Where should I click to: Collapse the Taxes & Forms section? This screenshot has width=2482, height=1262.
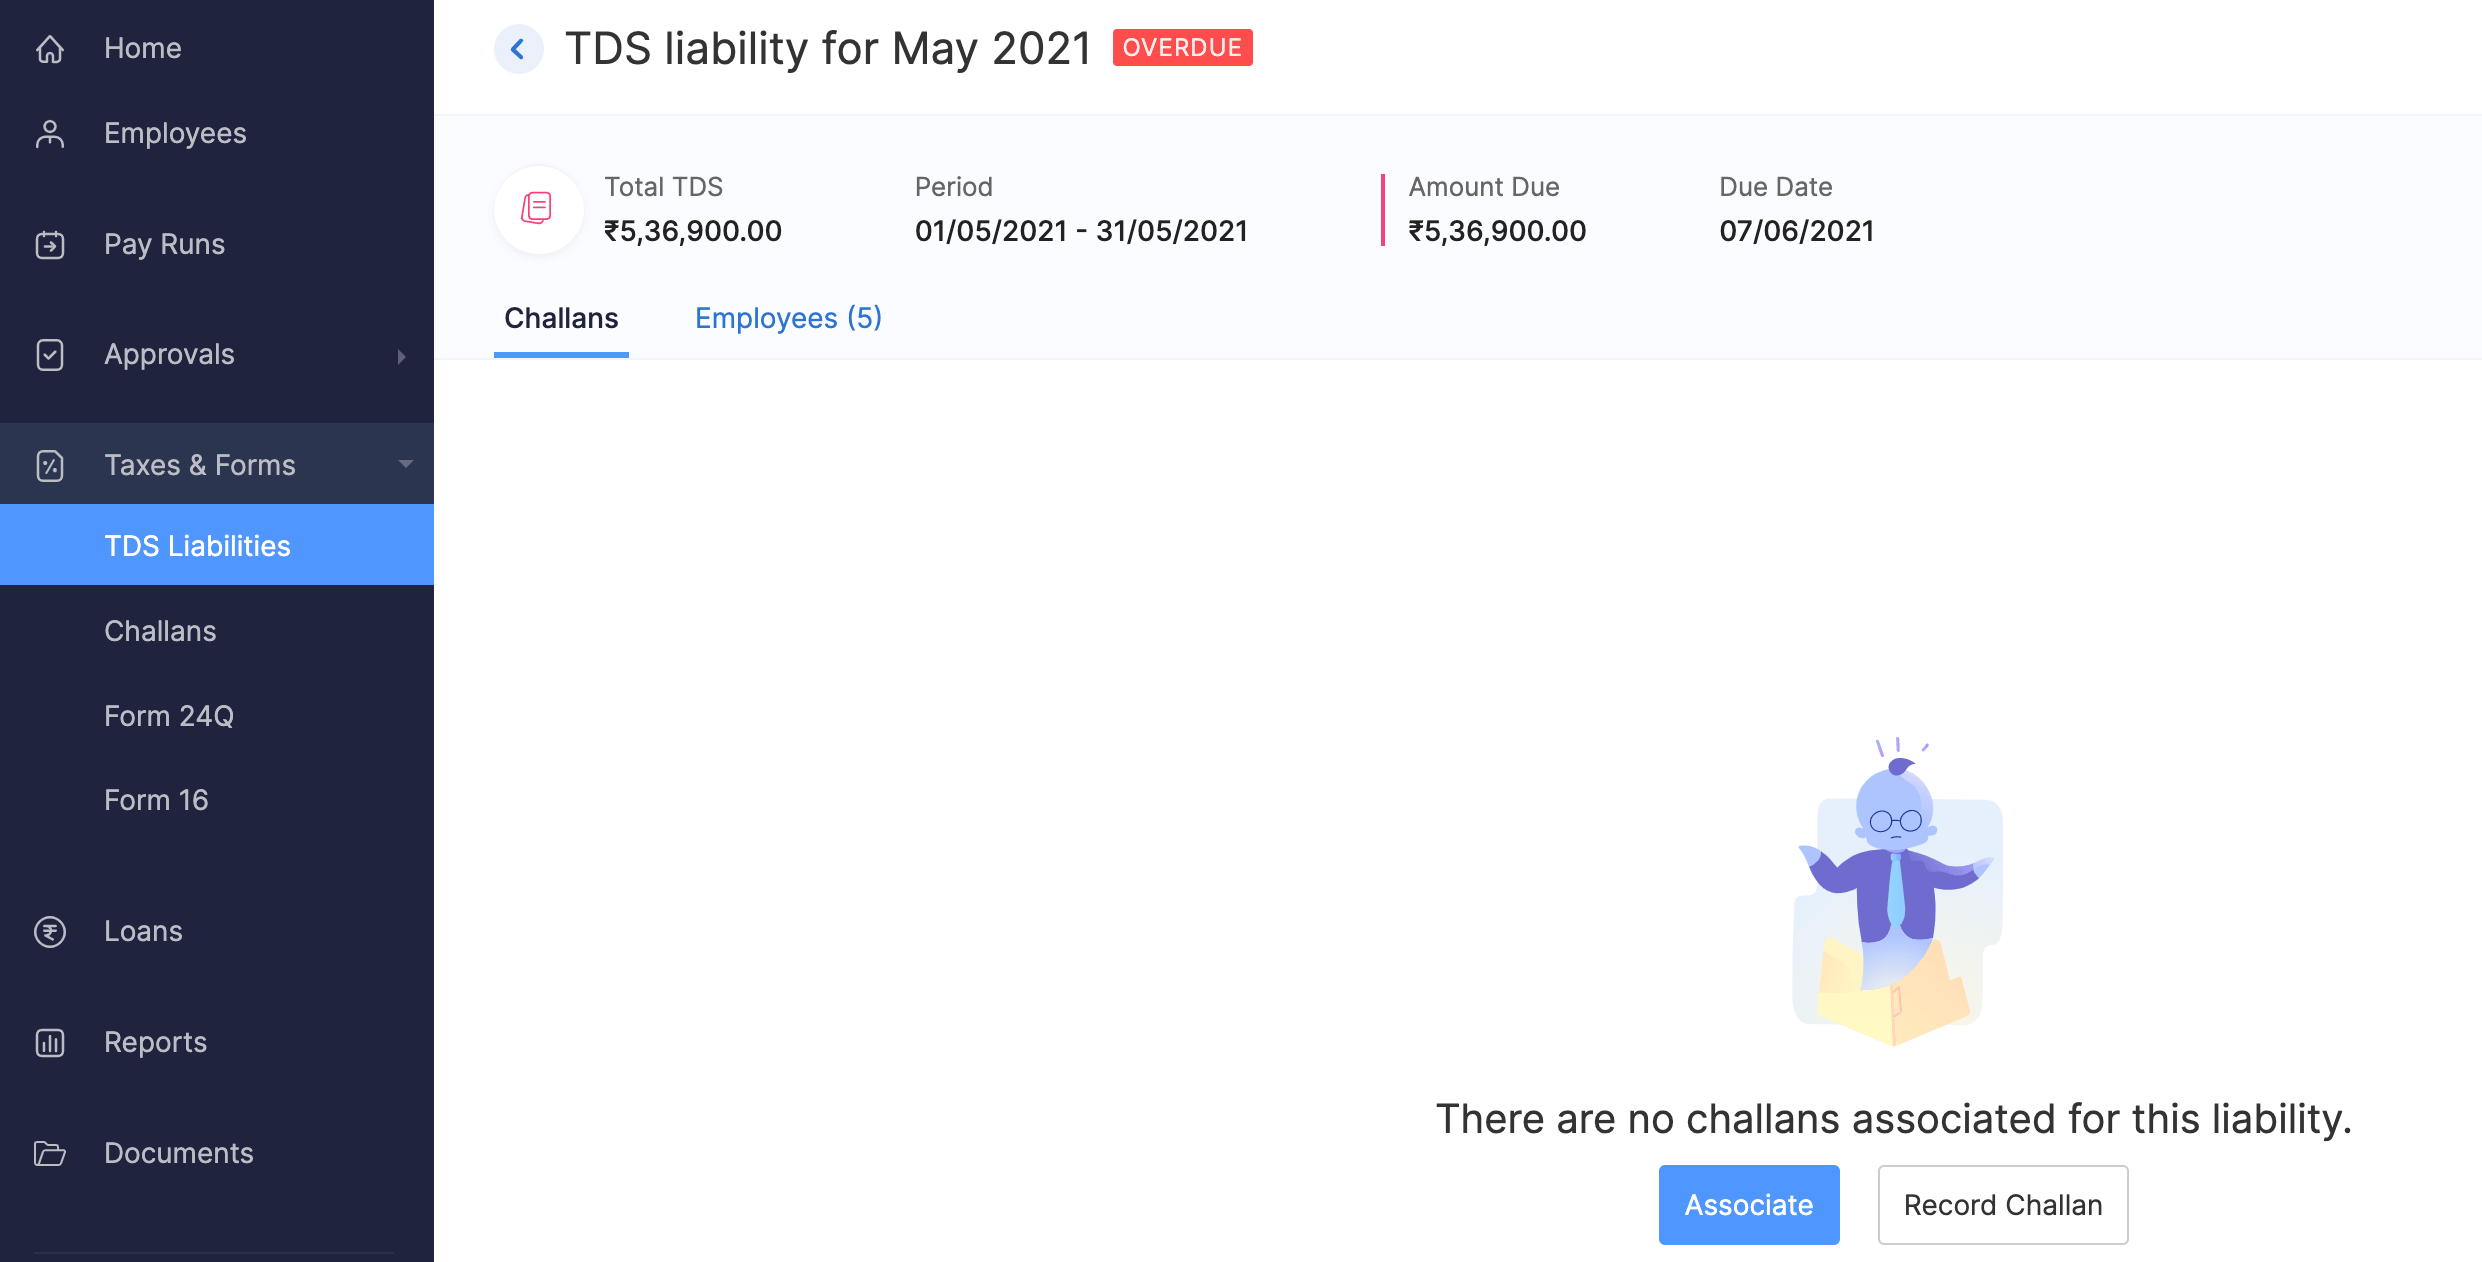pyautogui.click(x=405, y=464)
